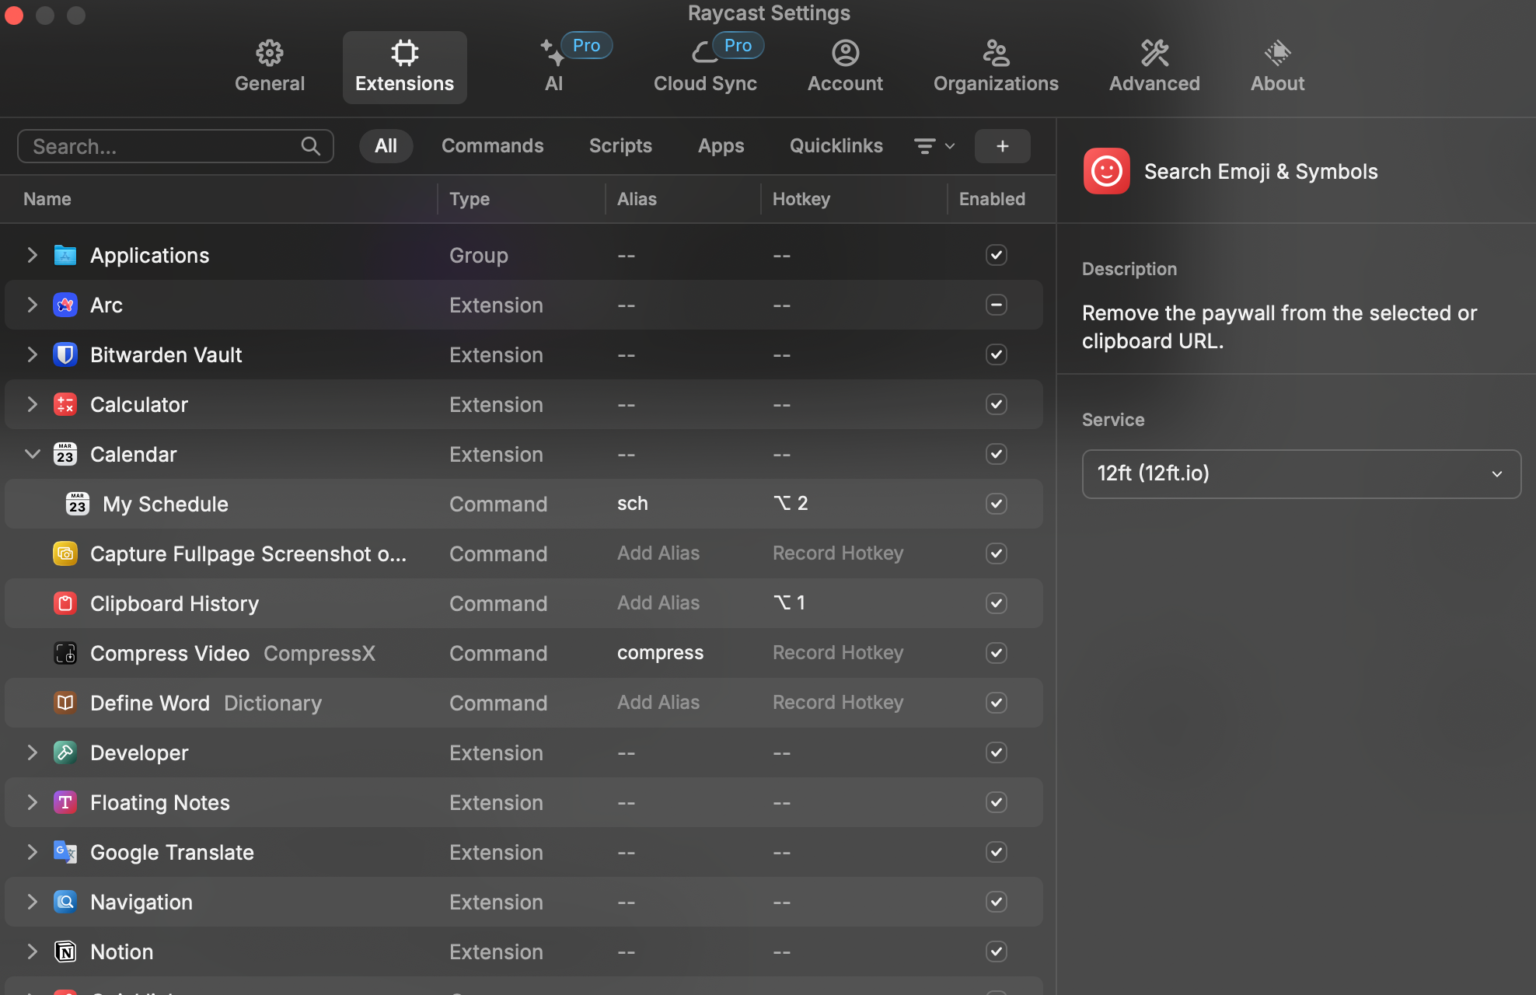The height and width of the screenshot is (995, 1536).
Task: Uncheck Enabled for Compress Video
Action: (996, 653)
